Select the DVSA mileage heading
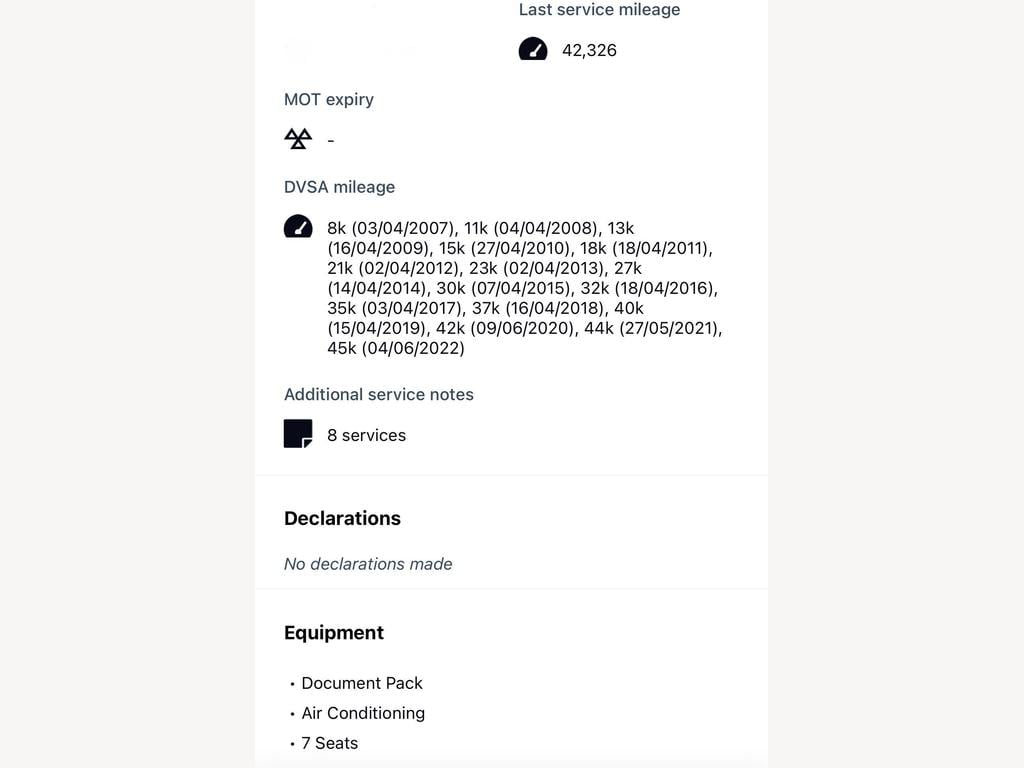Viewport: 1024px width, 768px height. point(340,187)
